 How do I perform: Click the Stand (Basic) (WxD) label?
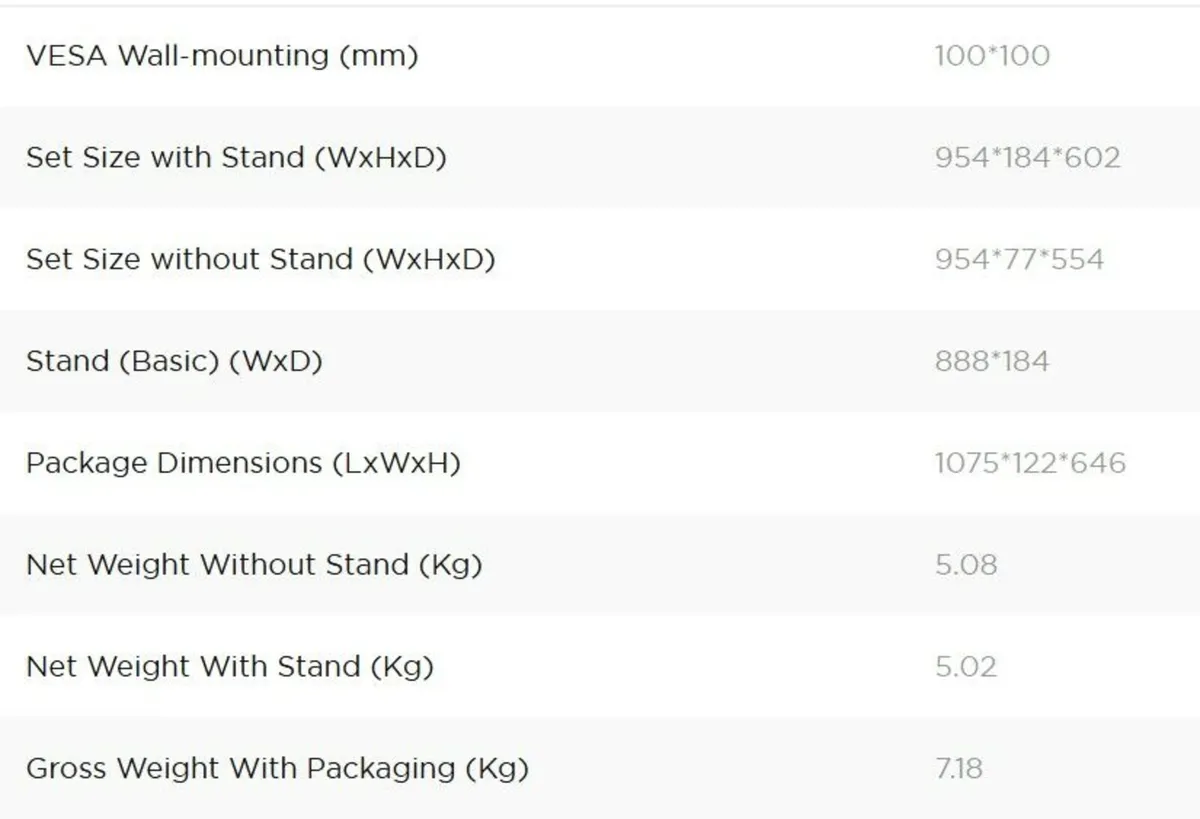click(174, 361)
